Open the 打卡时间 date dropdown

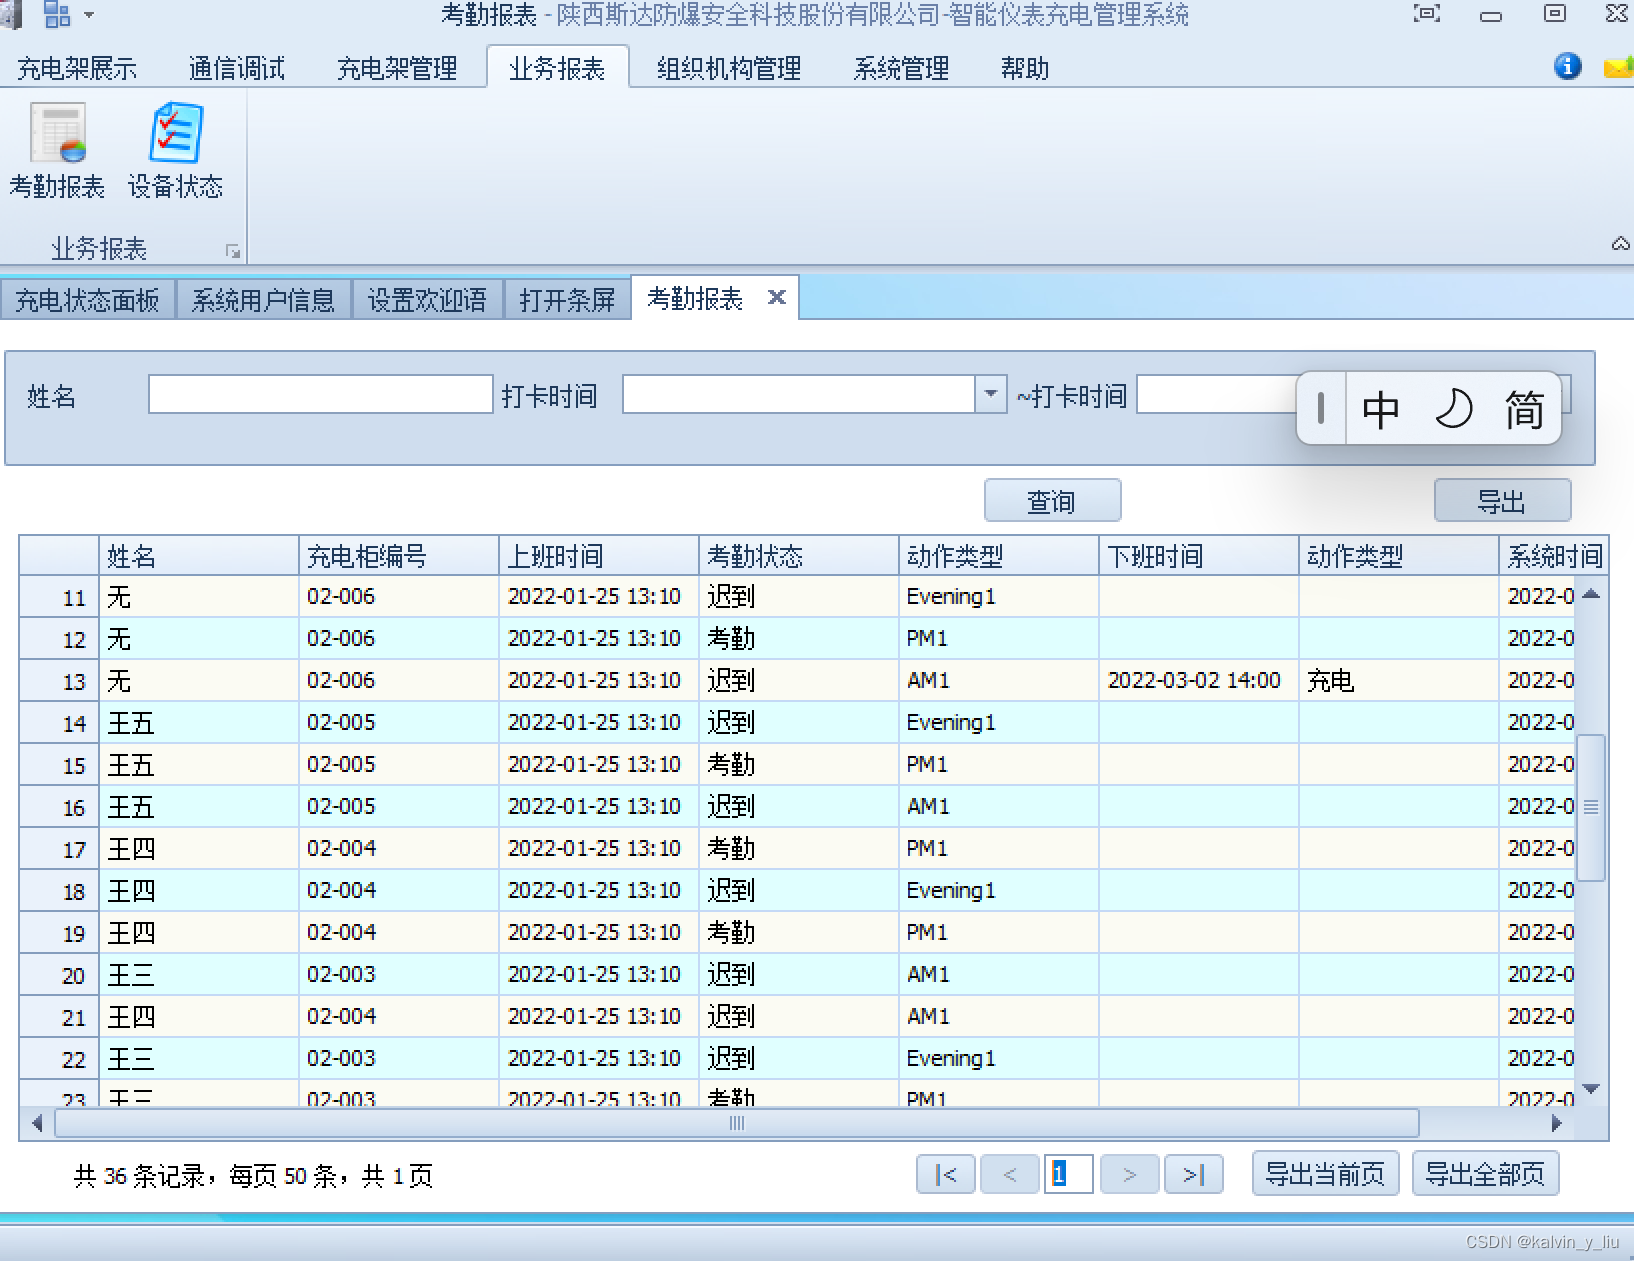point(990,394)
